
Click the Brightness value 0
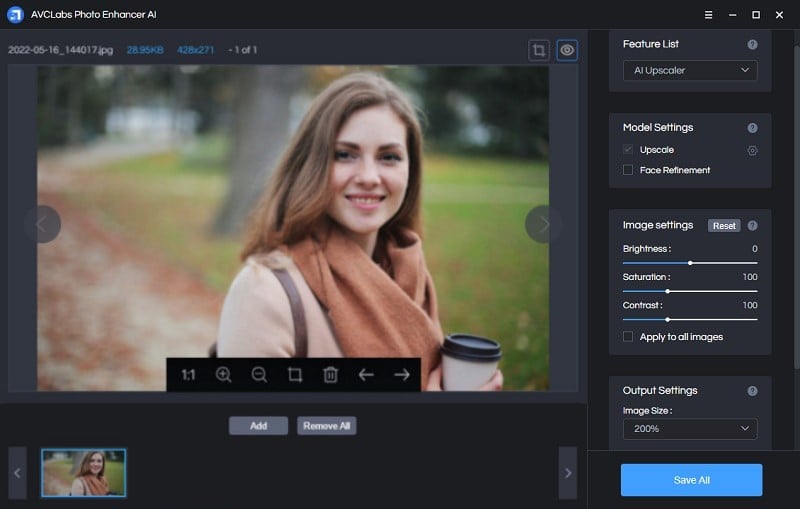[755, 249]
